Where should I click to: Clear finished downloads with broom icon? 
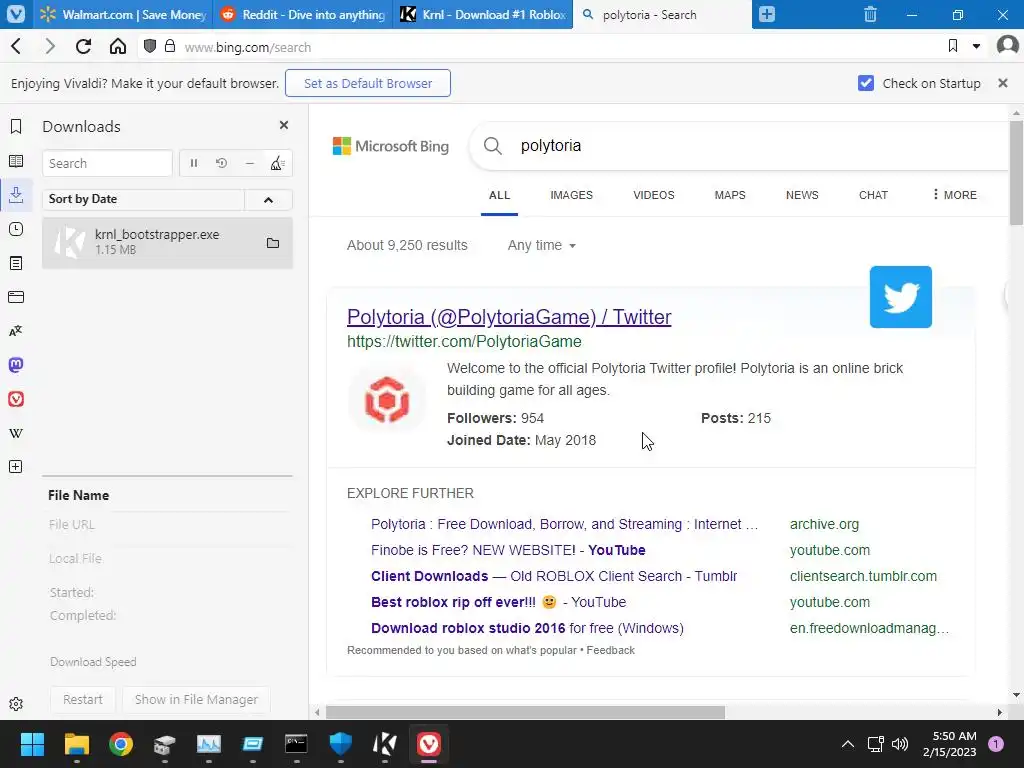pyautogui.click(x=278, y=163)
